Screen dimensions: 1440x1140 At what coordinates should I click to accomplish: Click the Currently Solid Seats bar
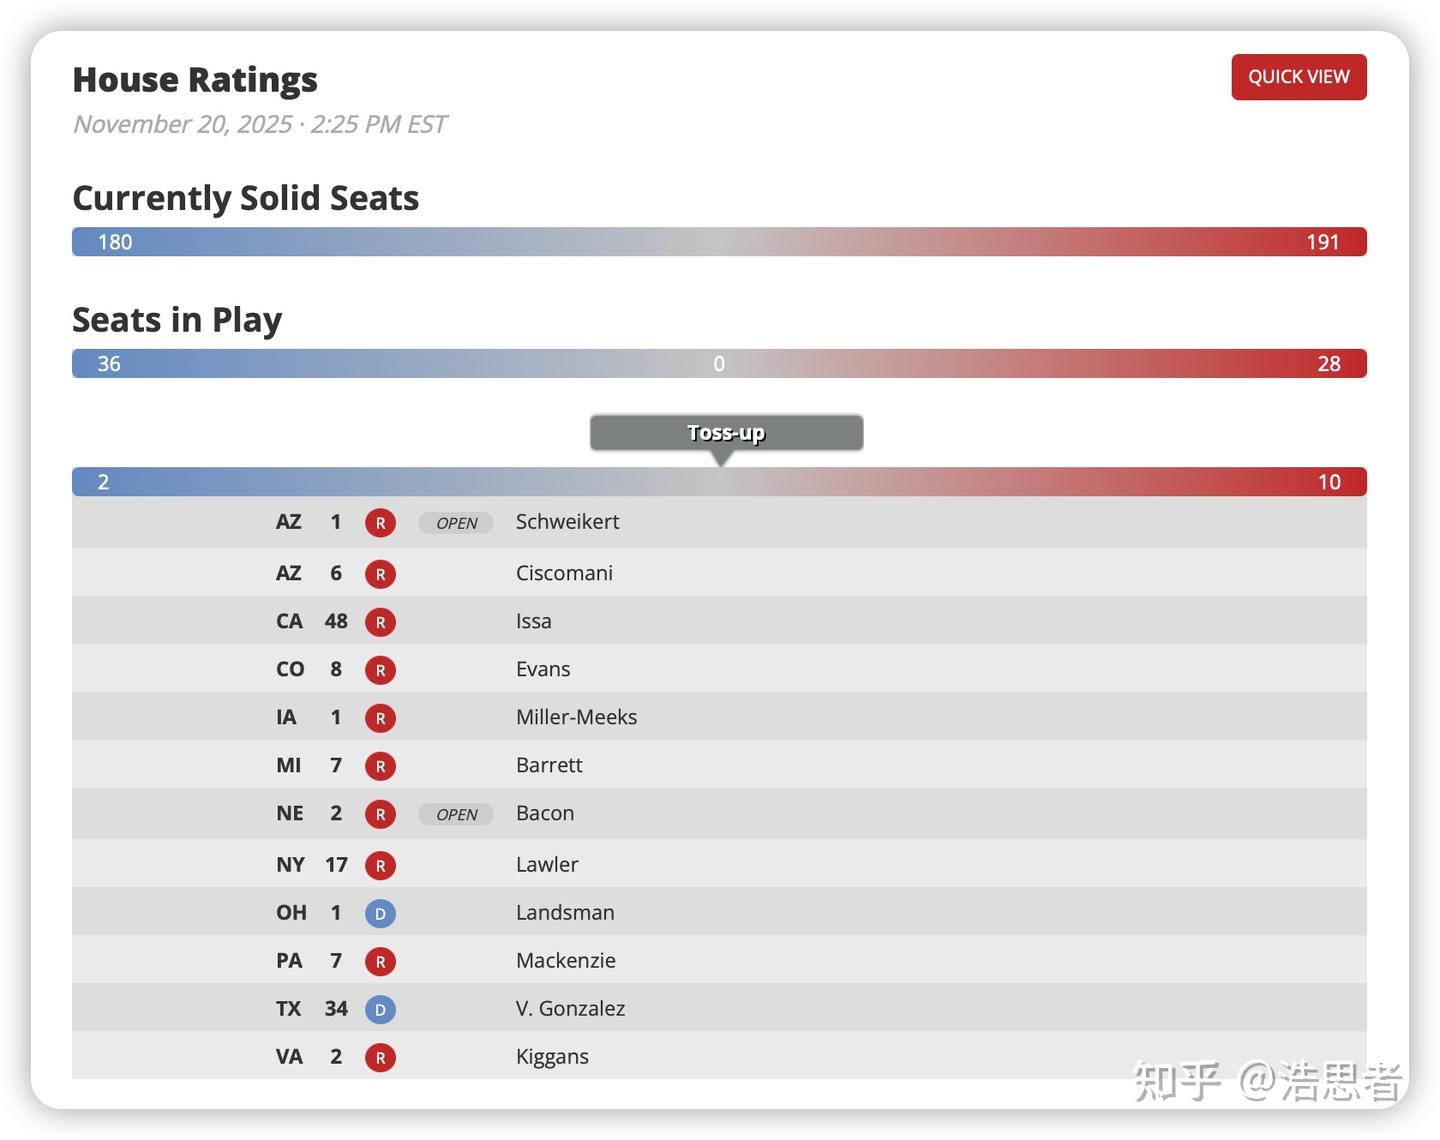click(719, 242)
